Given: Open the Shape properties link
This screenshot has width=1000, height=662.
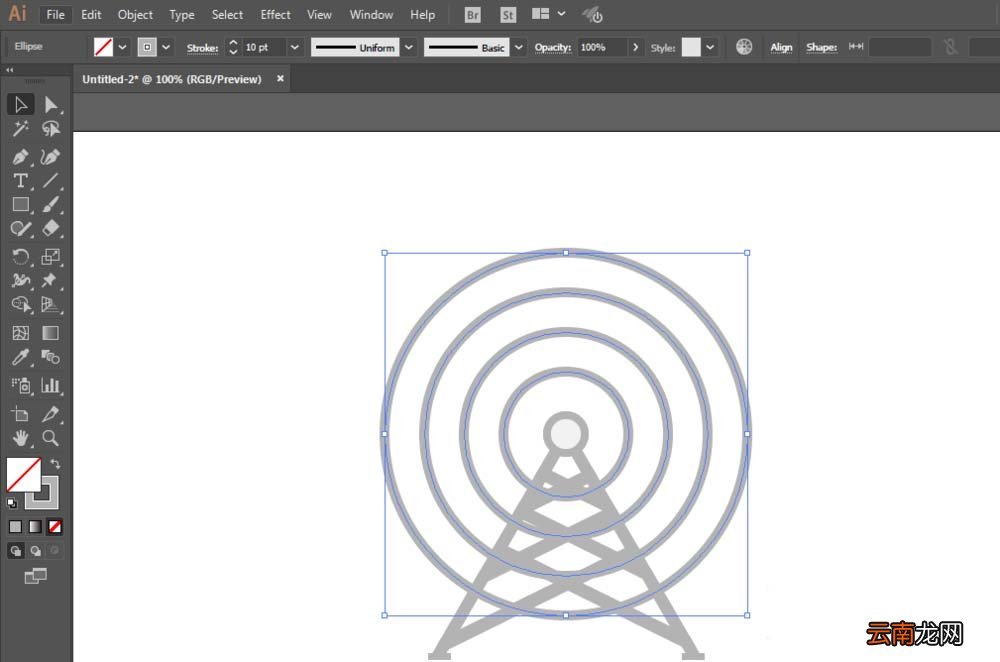Looking at the screenshot, I should [x=821, y=47].
